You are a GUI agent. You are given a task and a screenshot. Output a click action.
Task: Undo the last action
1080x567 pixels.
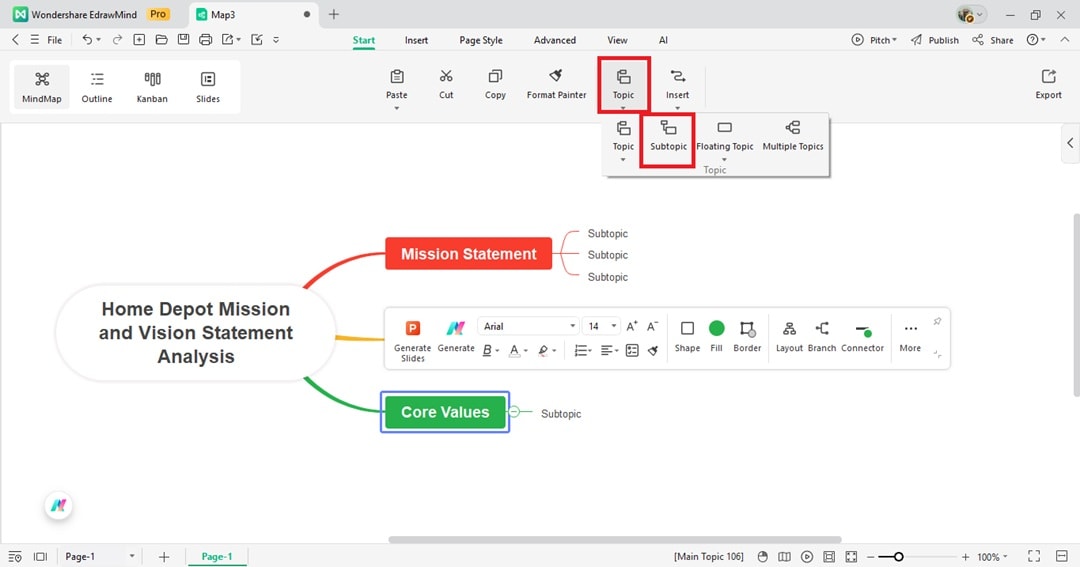87,40
